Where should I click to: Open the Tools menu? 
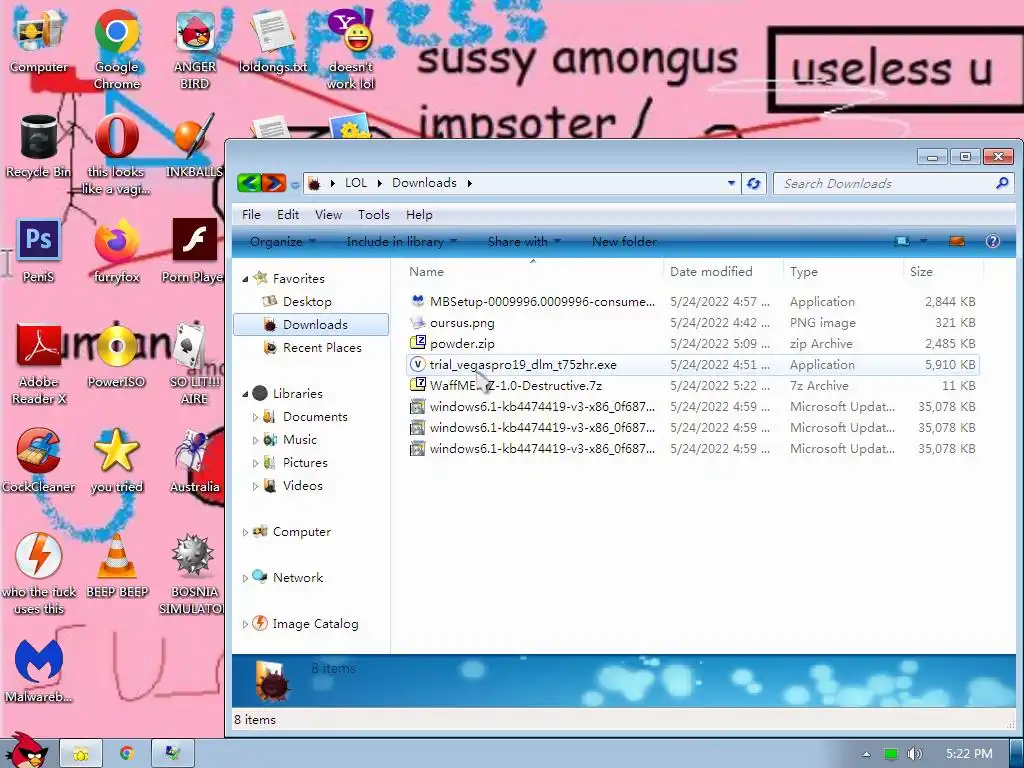[374, 215]
